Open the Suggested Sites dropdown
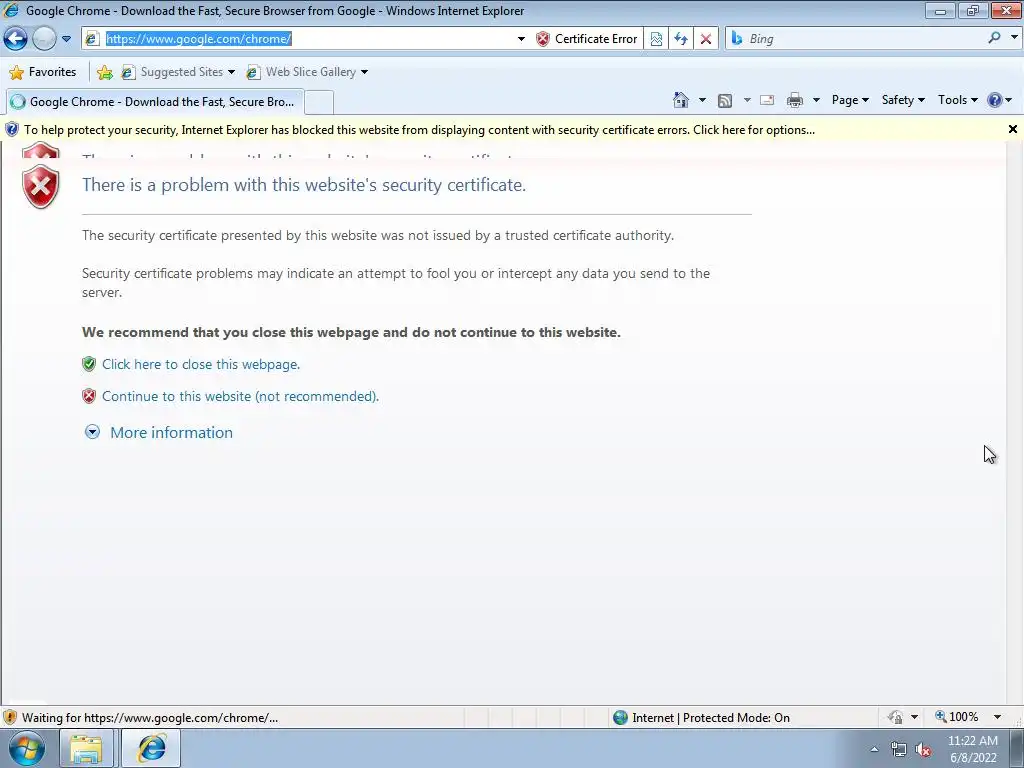The image size is (1024, 768). [178, 72]
